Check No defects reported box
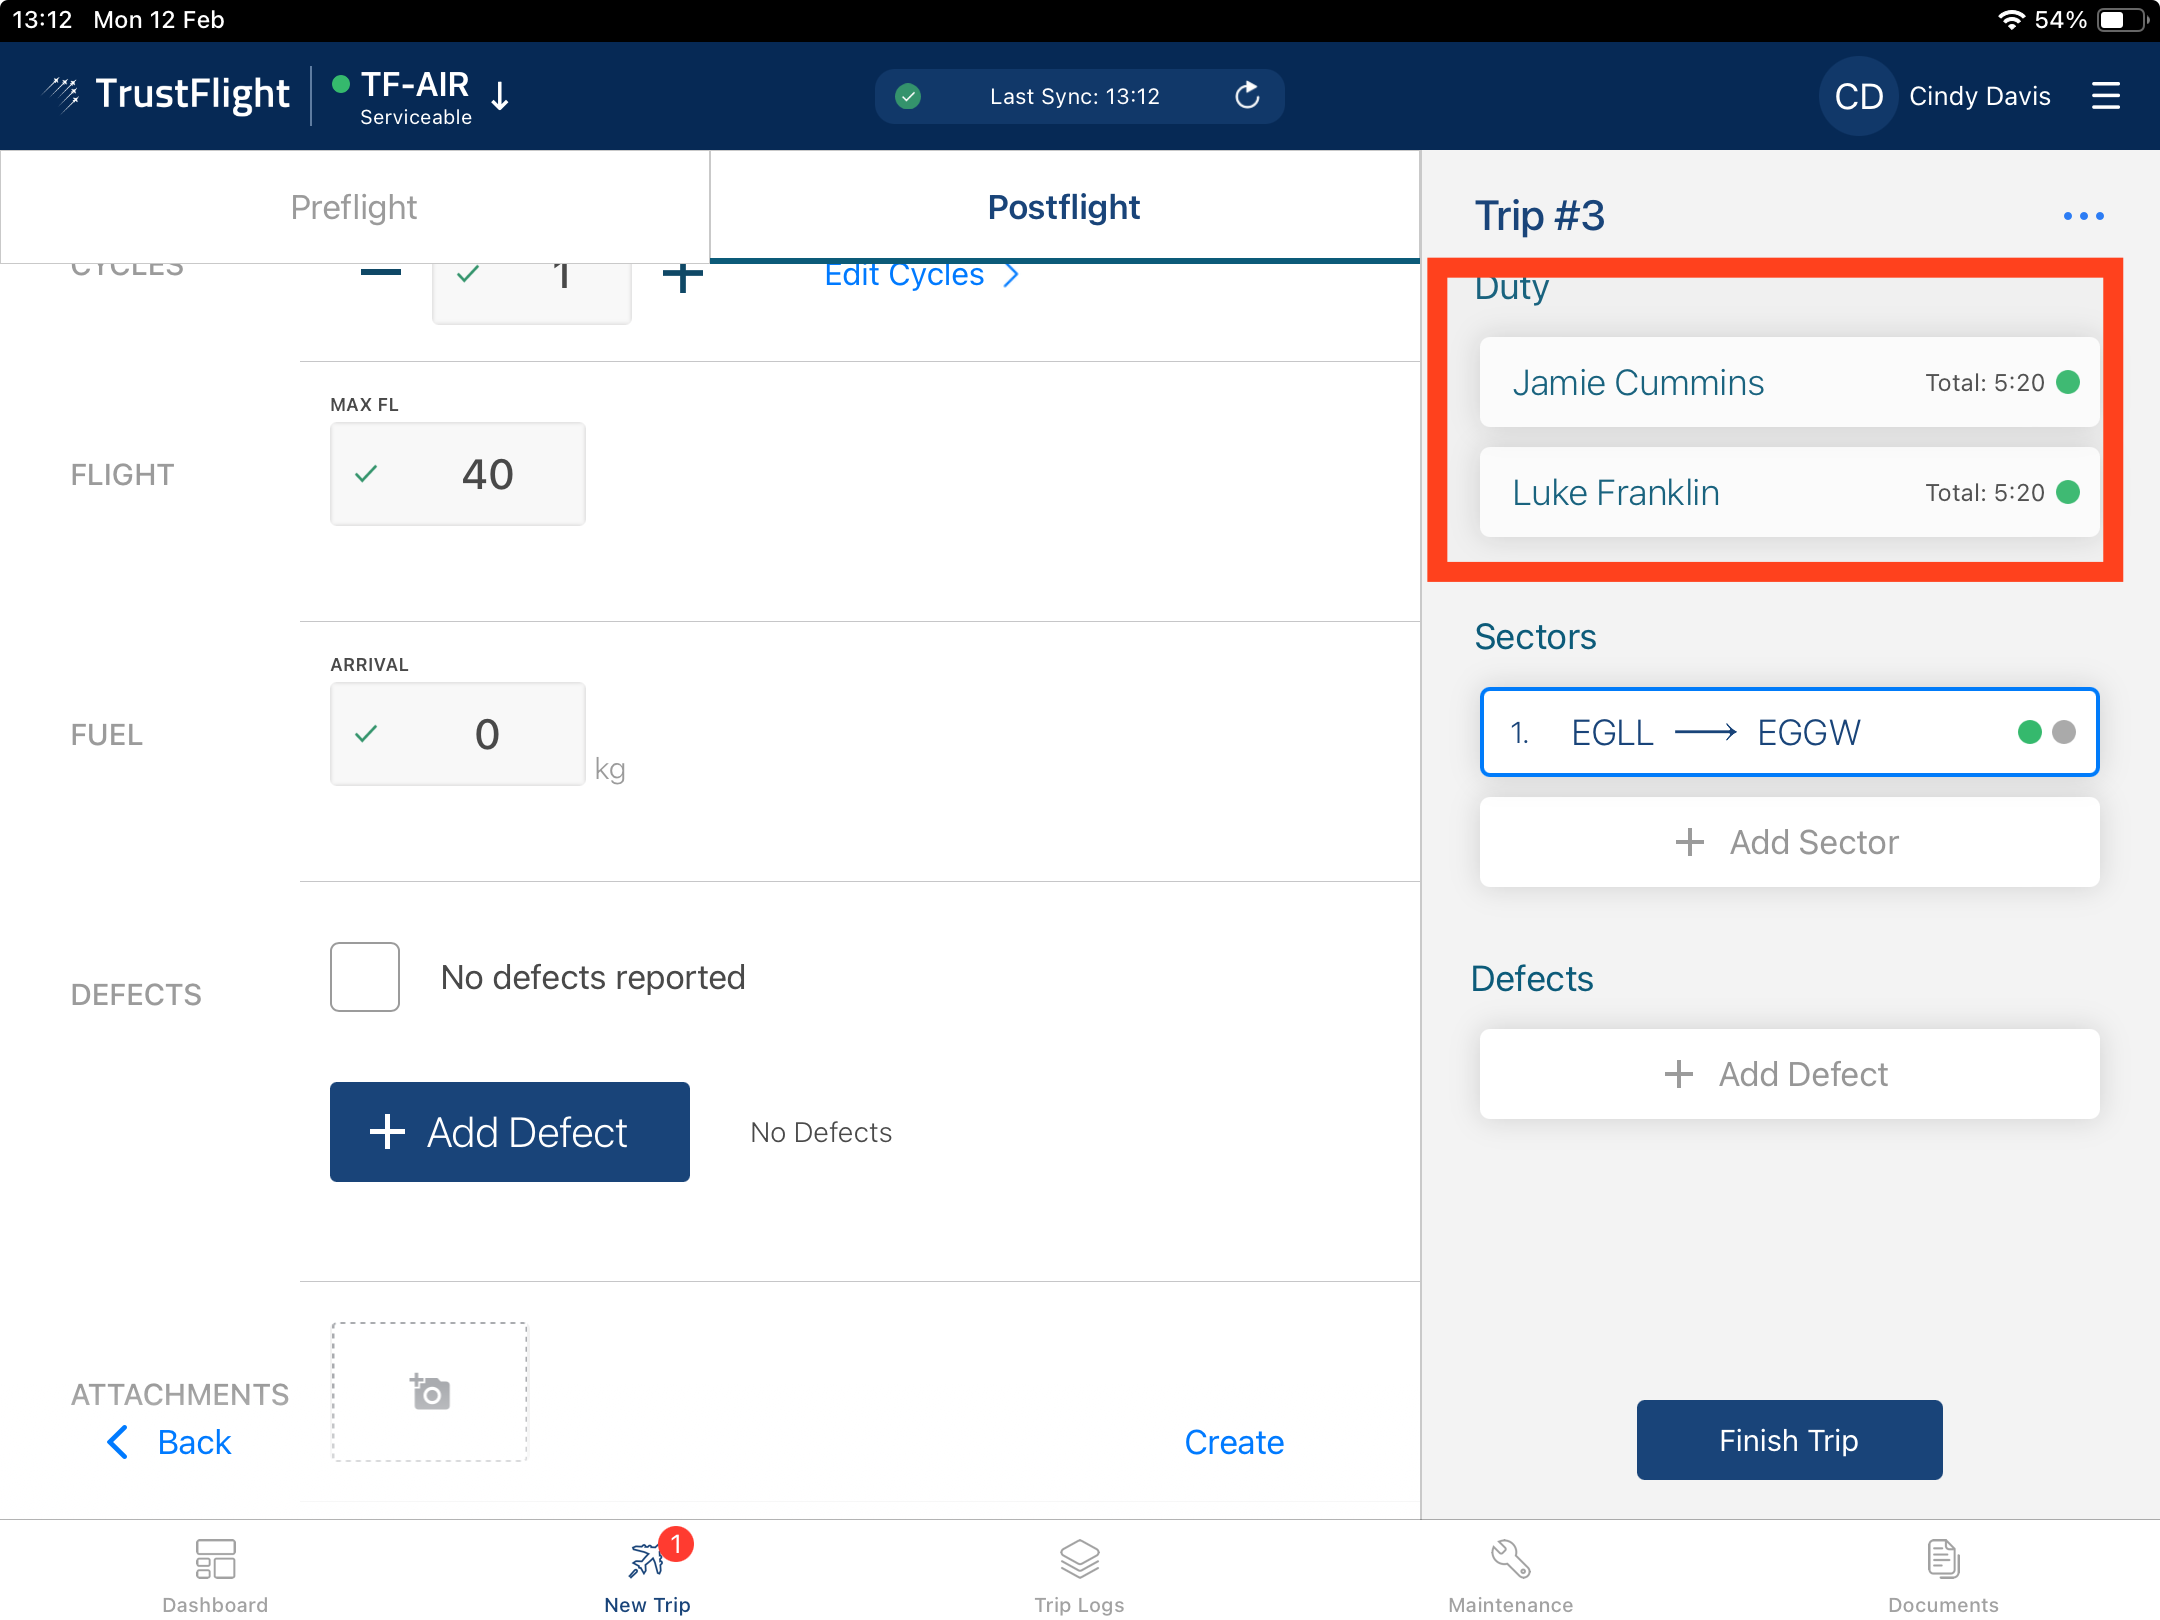This screenshot has height=1620, width=2160. (365, 977)
